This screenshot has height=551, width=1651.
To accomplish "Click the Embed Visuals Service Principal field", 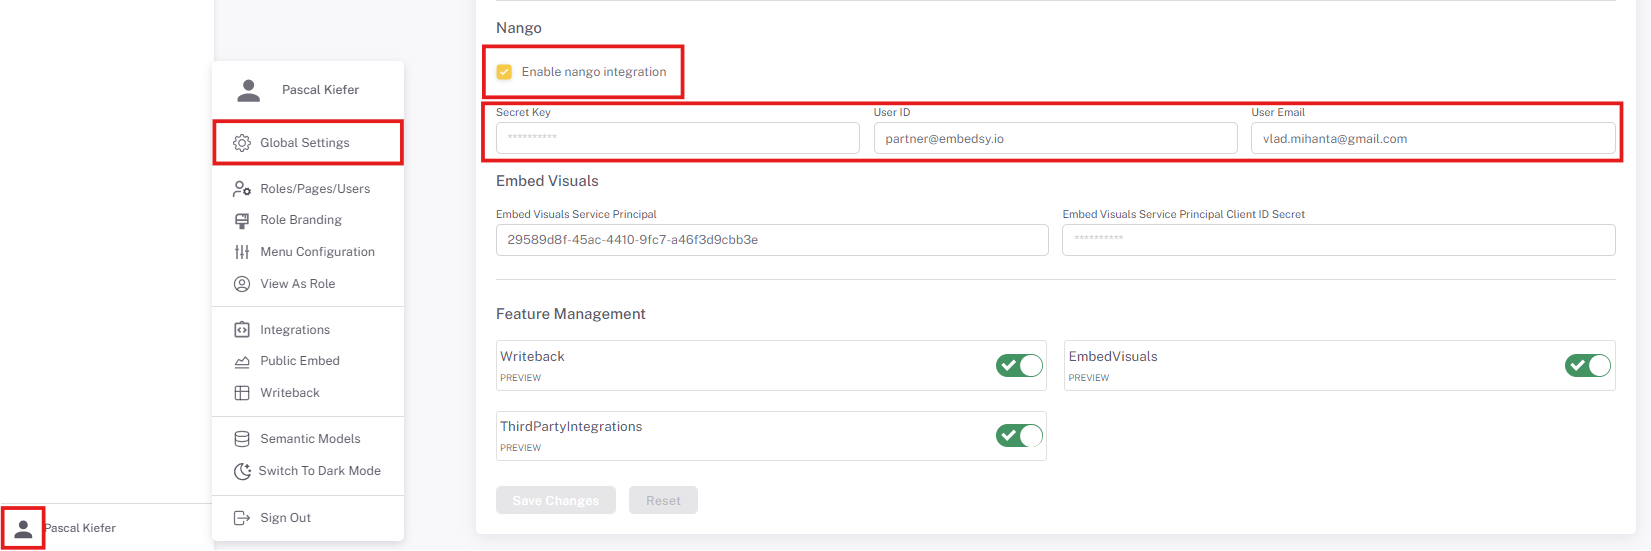I will click(771, 240).
